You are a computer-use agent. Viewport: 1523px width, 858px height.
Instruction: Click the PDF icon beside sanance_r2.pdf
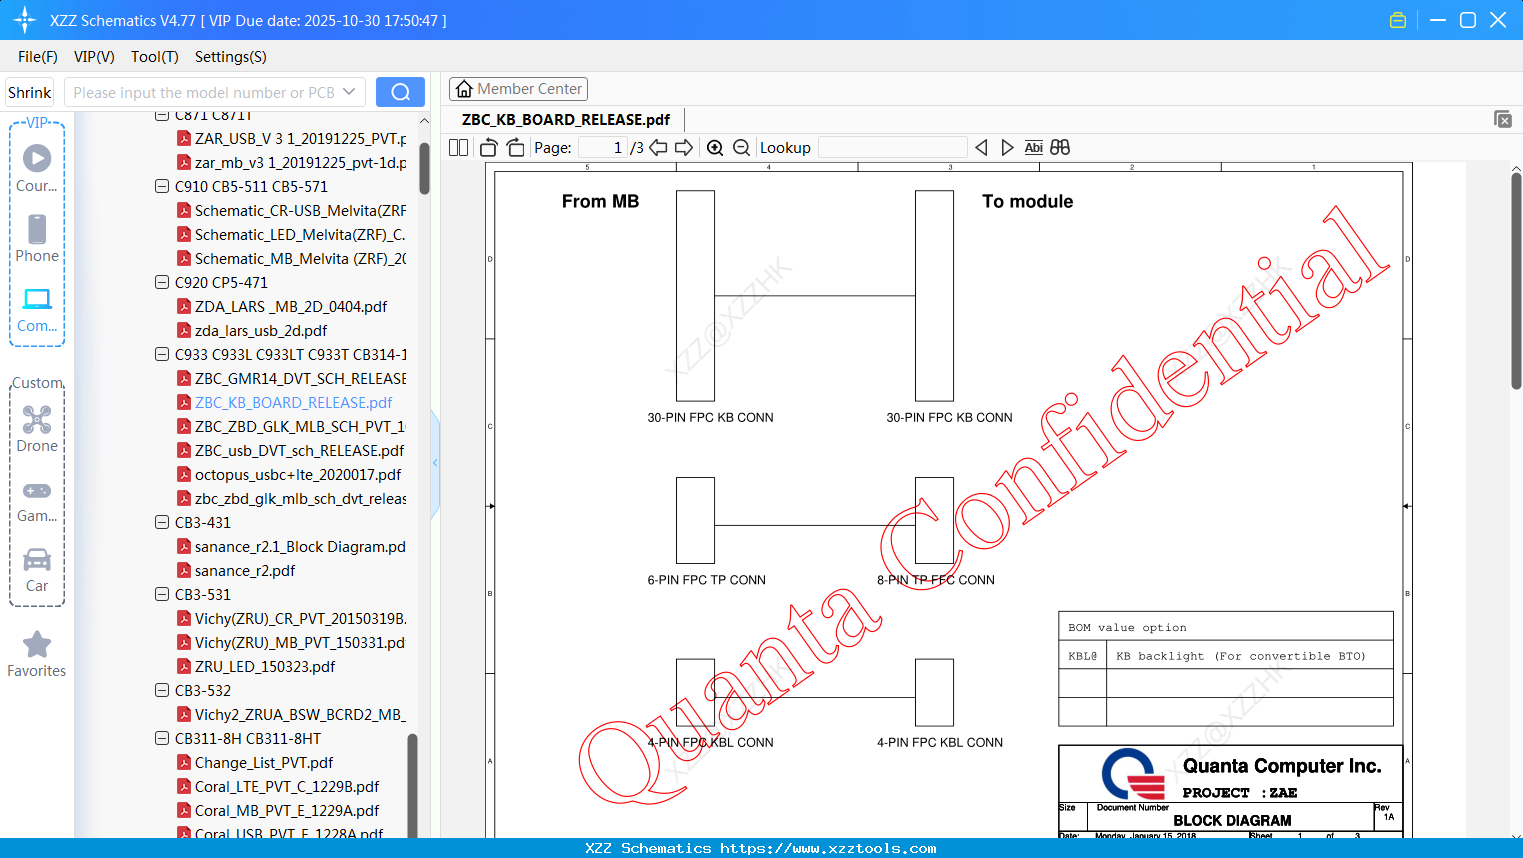click(x=184, y=570)
